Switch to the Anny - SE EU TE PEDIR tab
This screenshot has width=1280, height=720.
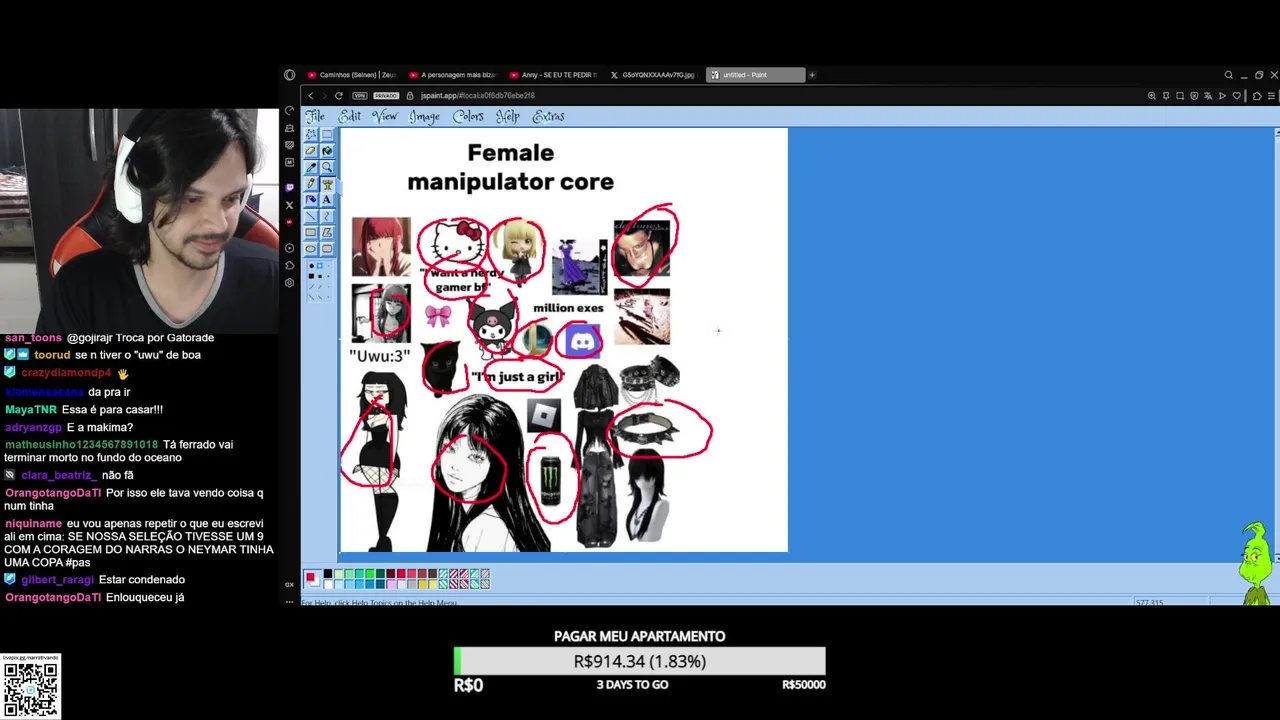tap(553, 75)
